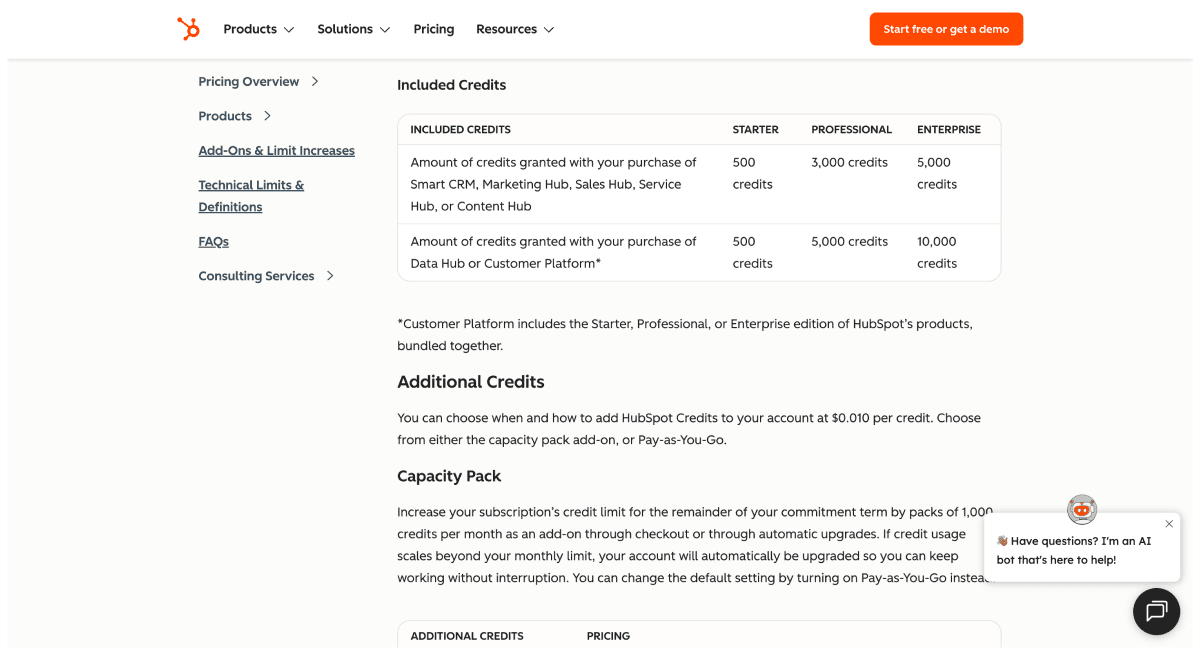1200x650 pixels.
Task: Click the AI chatbot avatar icon
Action: [x=1082, y=509]
